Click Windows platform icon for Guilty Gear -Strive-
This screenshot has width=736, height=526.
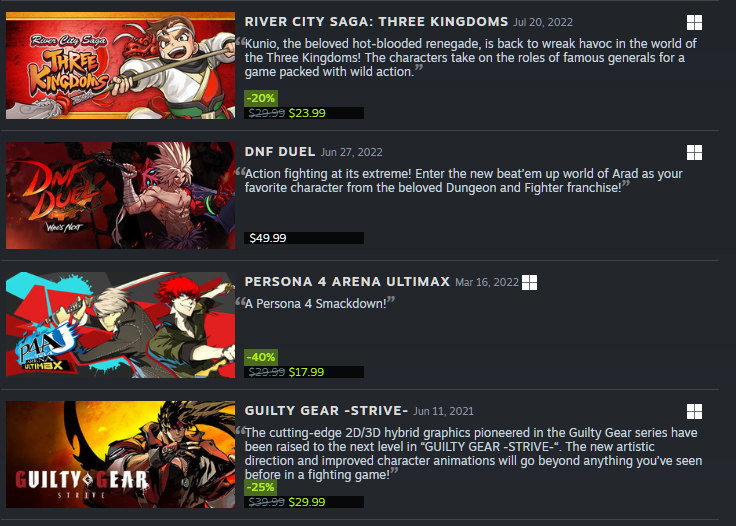[x=694, y=412]
